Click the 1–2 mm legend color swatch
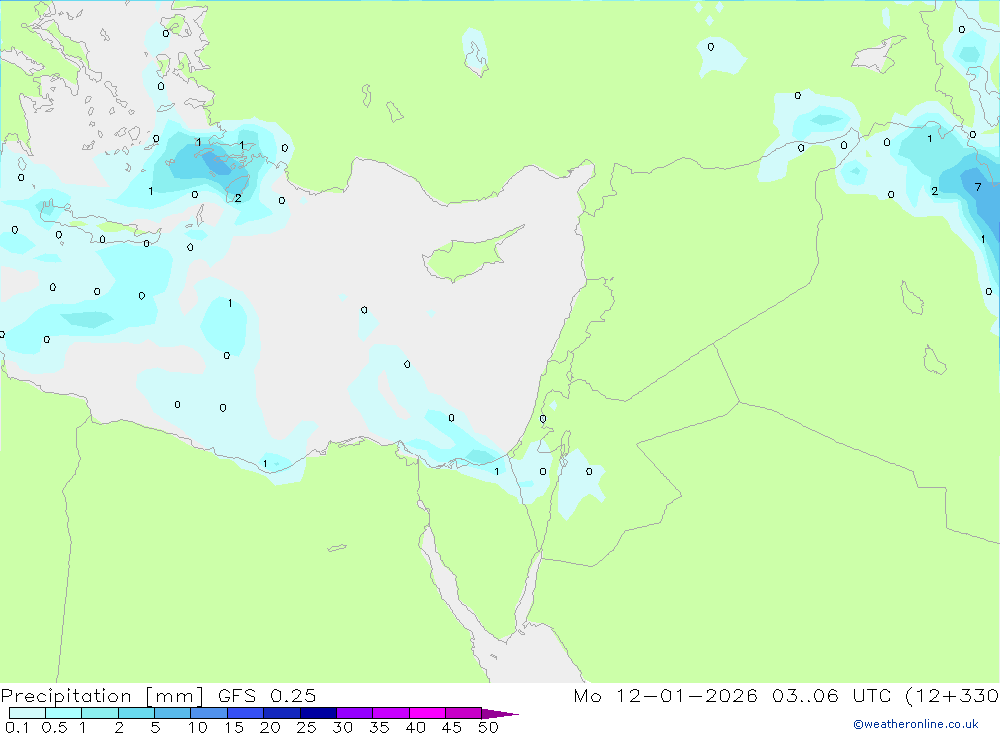The width and height of the screenshot is (1000, 733). 100,713
